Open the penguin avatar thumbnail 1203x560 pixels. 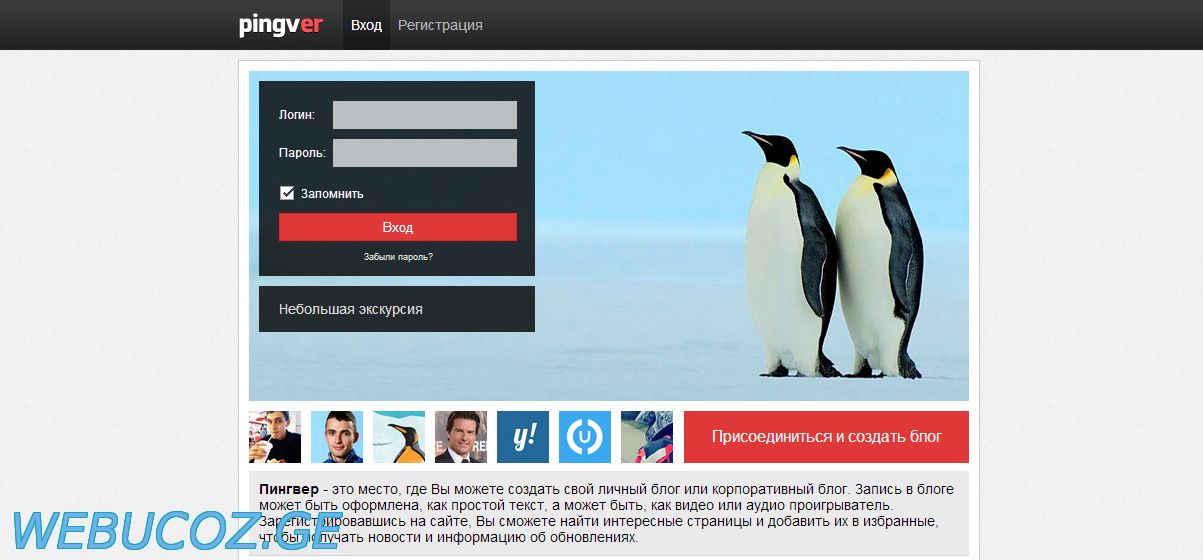(x=399, y=437)
